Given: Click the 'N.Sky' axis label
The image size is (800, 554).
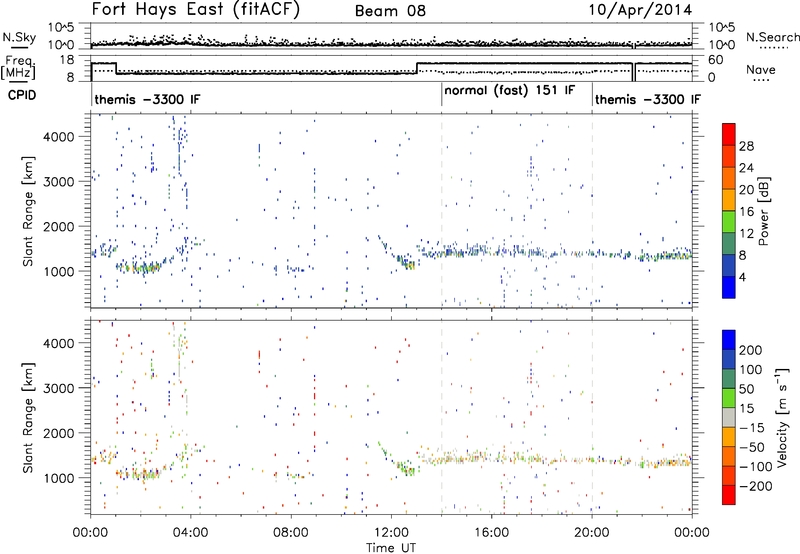Looking at the screenshot, I should 19,37.
